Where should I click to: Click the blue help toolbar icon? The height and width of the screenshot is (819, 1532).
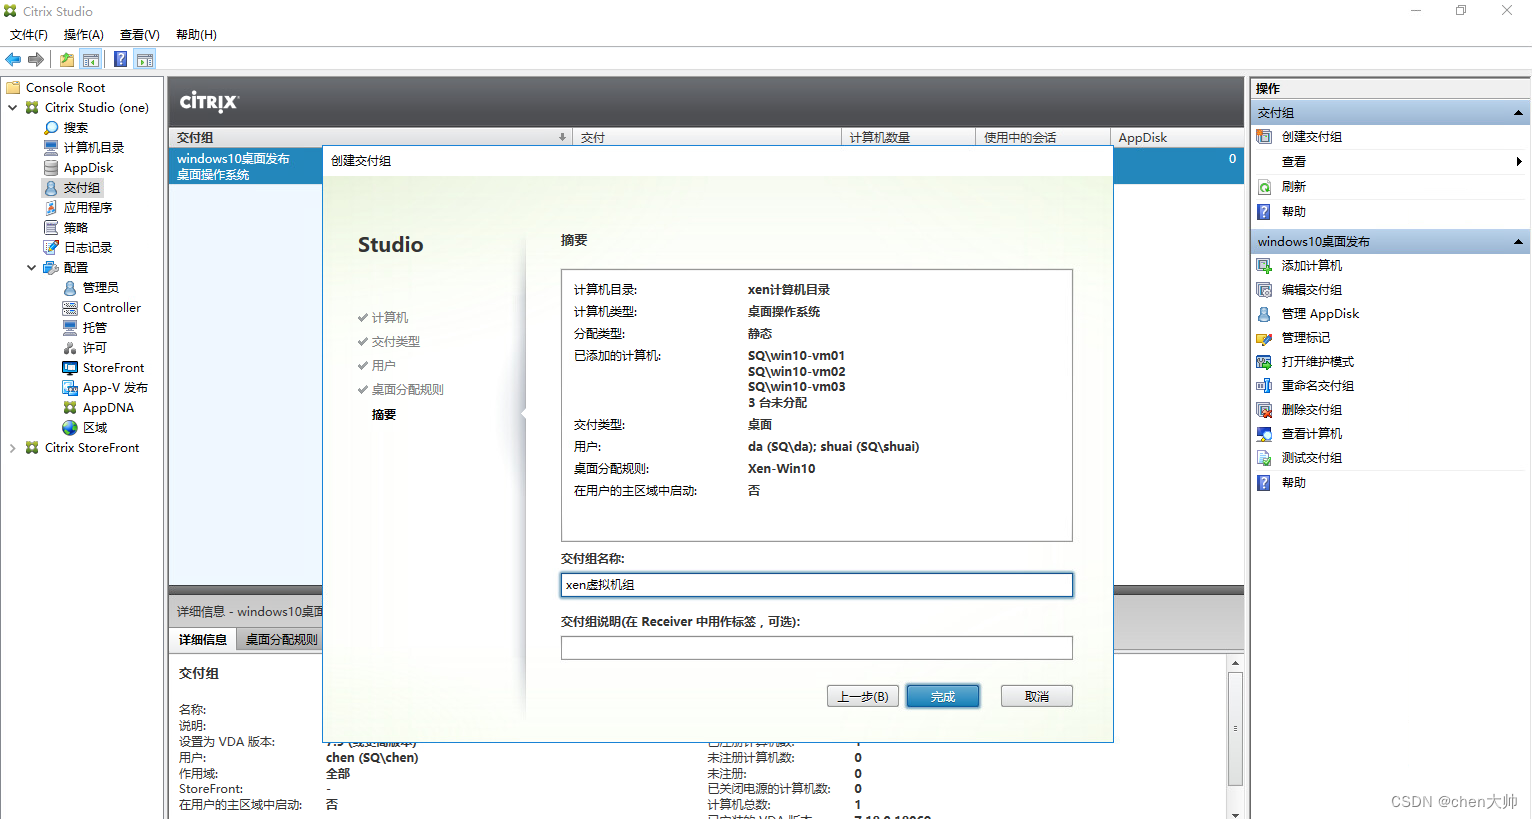click(120, 60)
